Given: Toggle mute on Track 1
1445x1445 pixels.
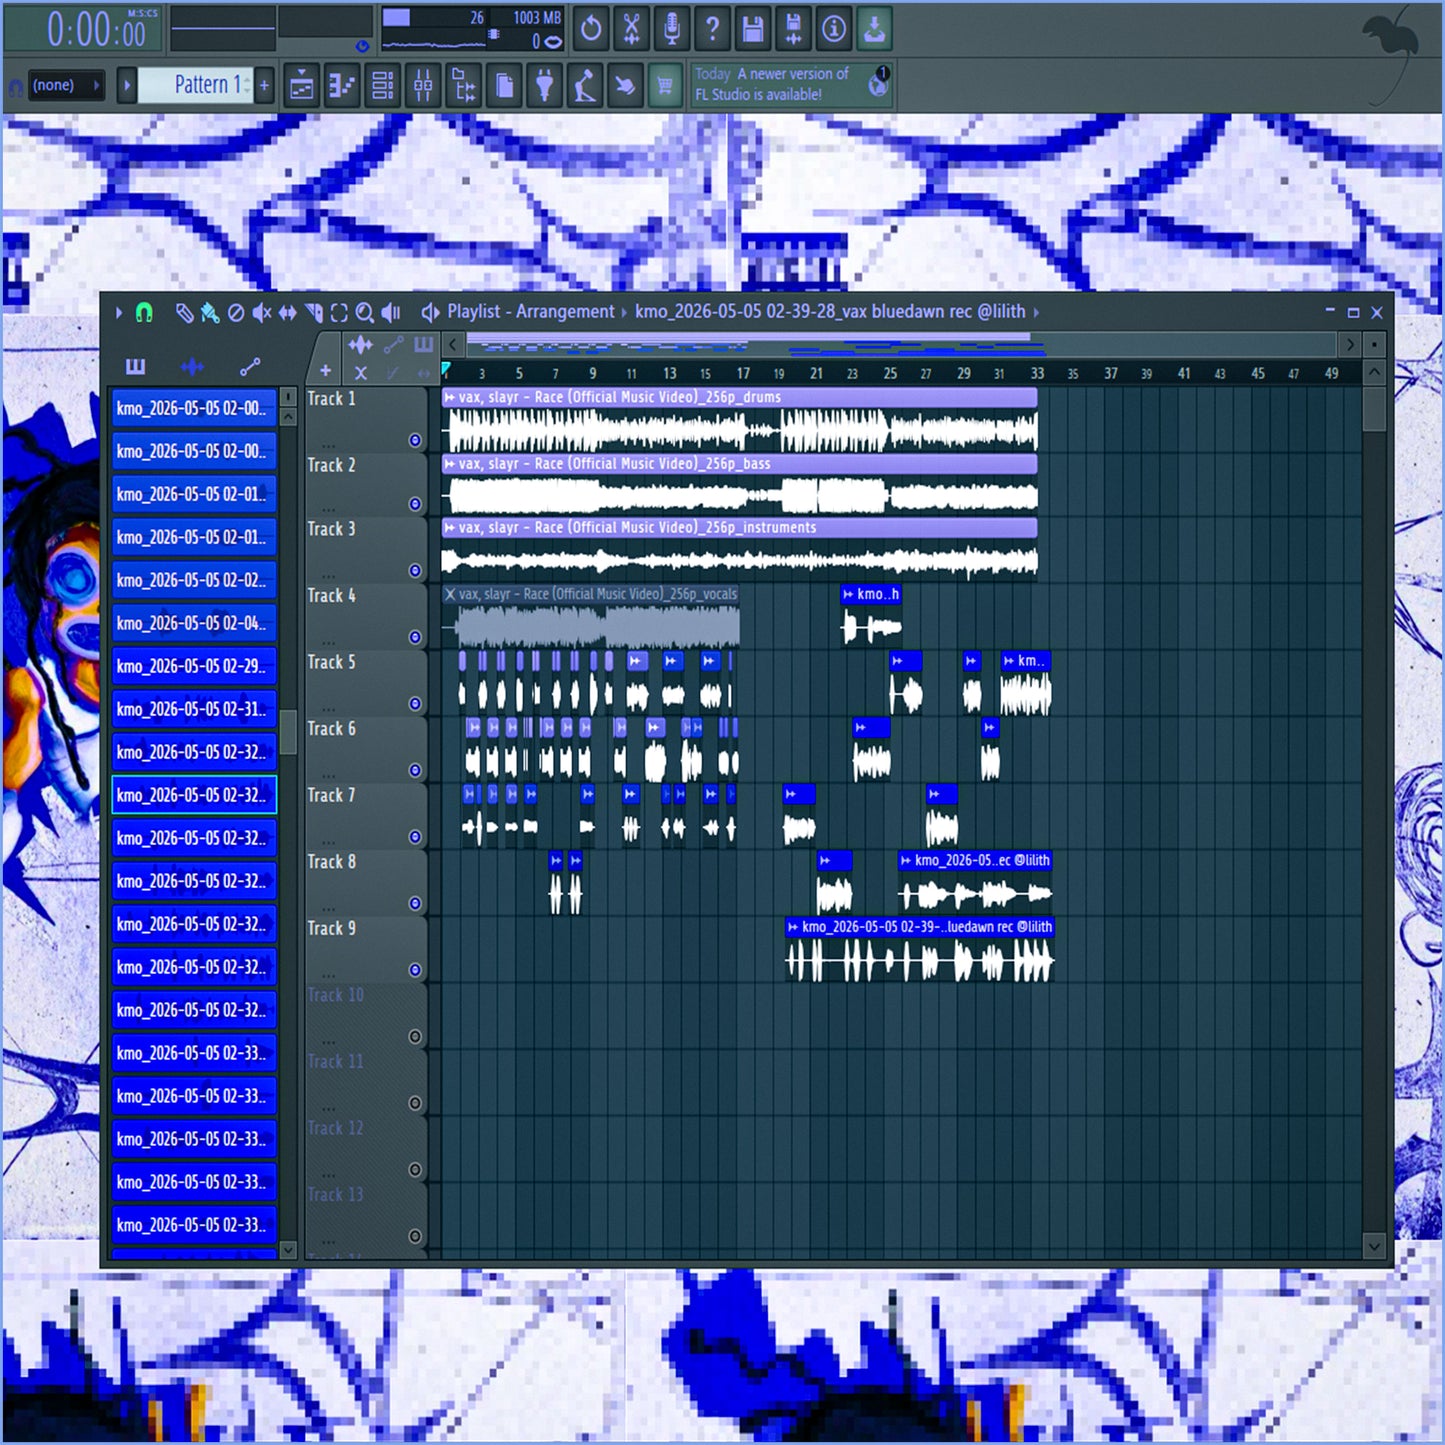Looking at the screenshot, I should (415, 440).
